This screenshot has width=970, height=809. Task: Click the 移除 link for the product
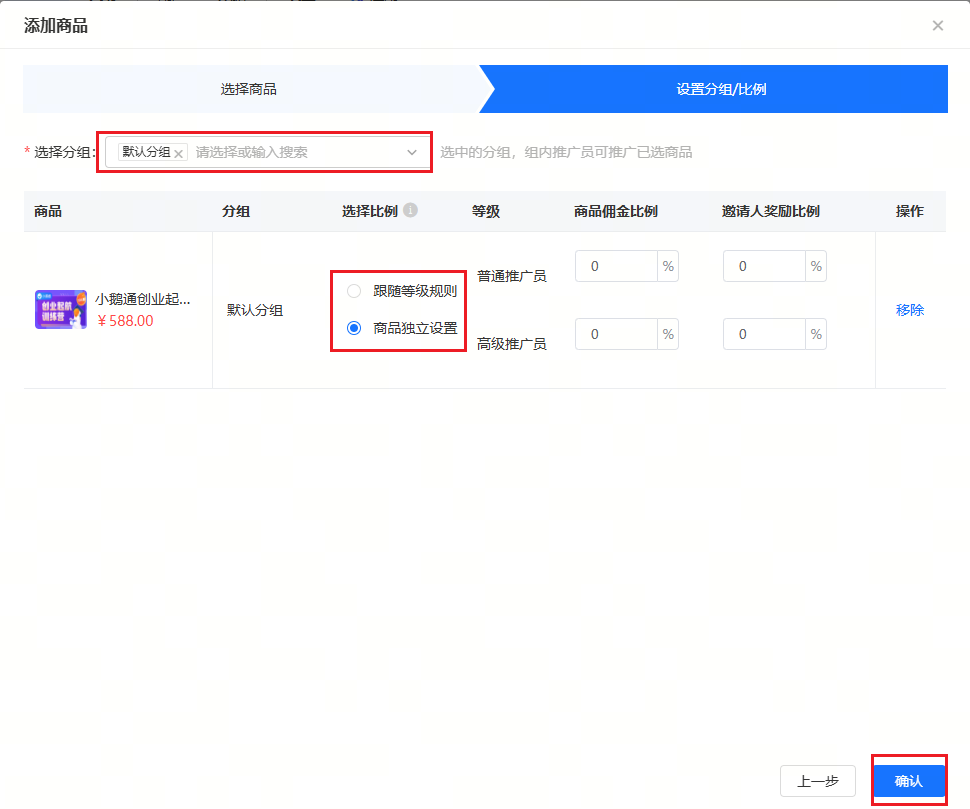click(x=909, y=310)
